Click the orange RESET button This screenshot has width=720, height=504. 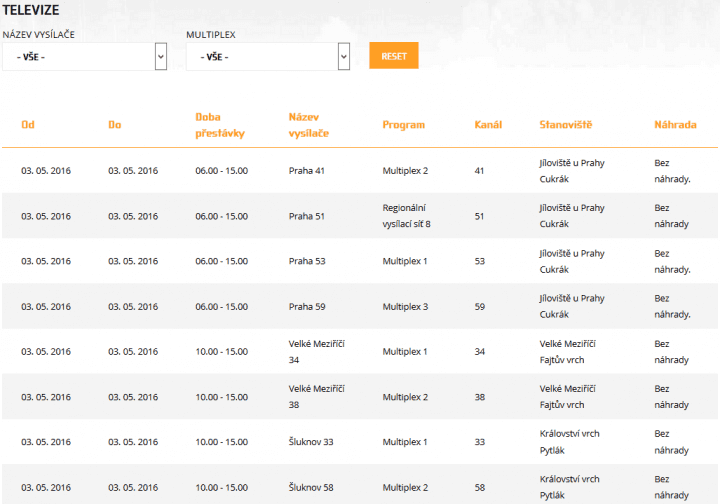[394, 56]
